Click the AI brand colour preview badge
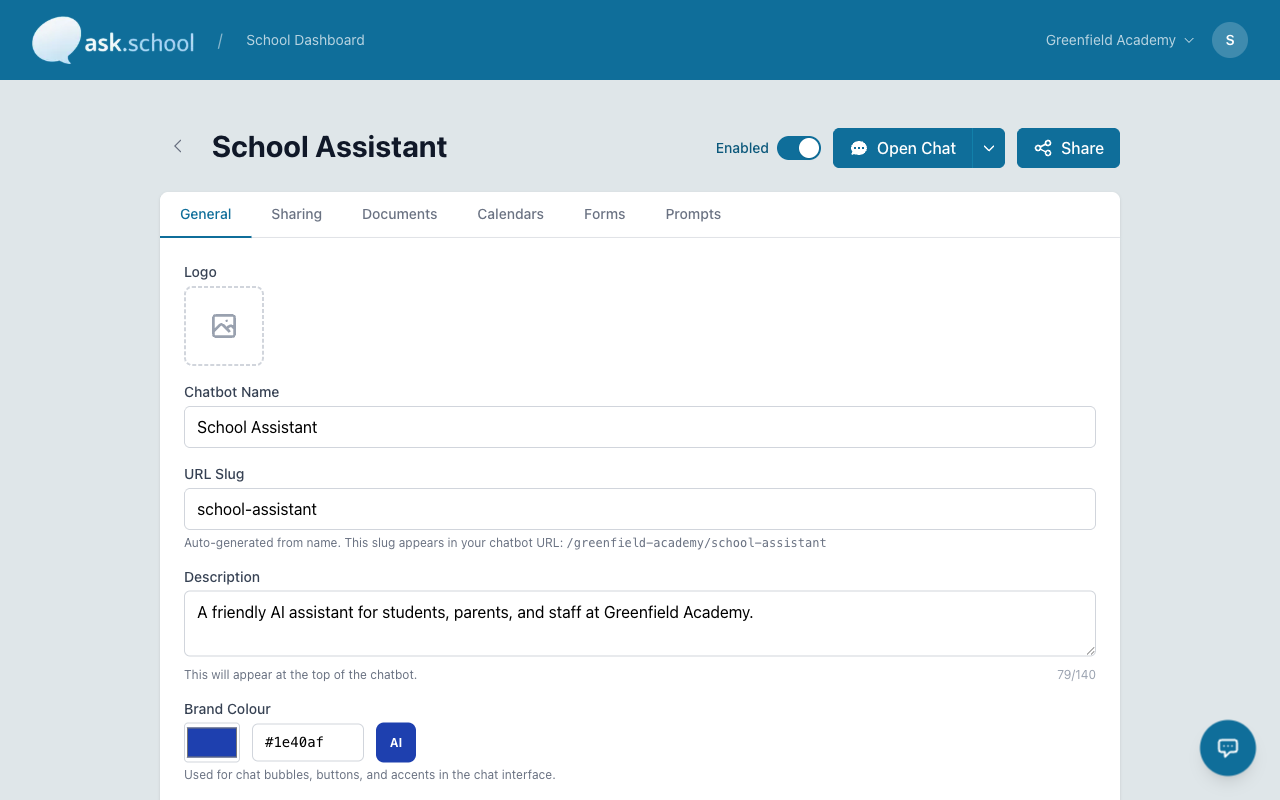1280x800 pixels. [396, 743]
